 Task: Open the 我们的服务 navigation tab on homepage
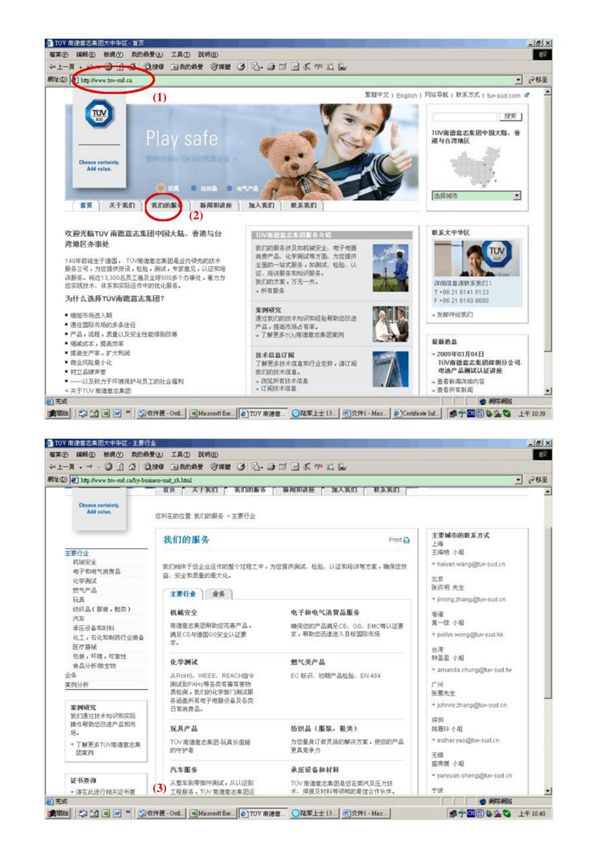[x=166, y=205]
